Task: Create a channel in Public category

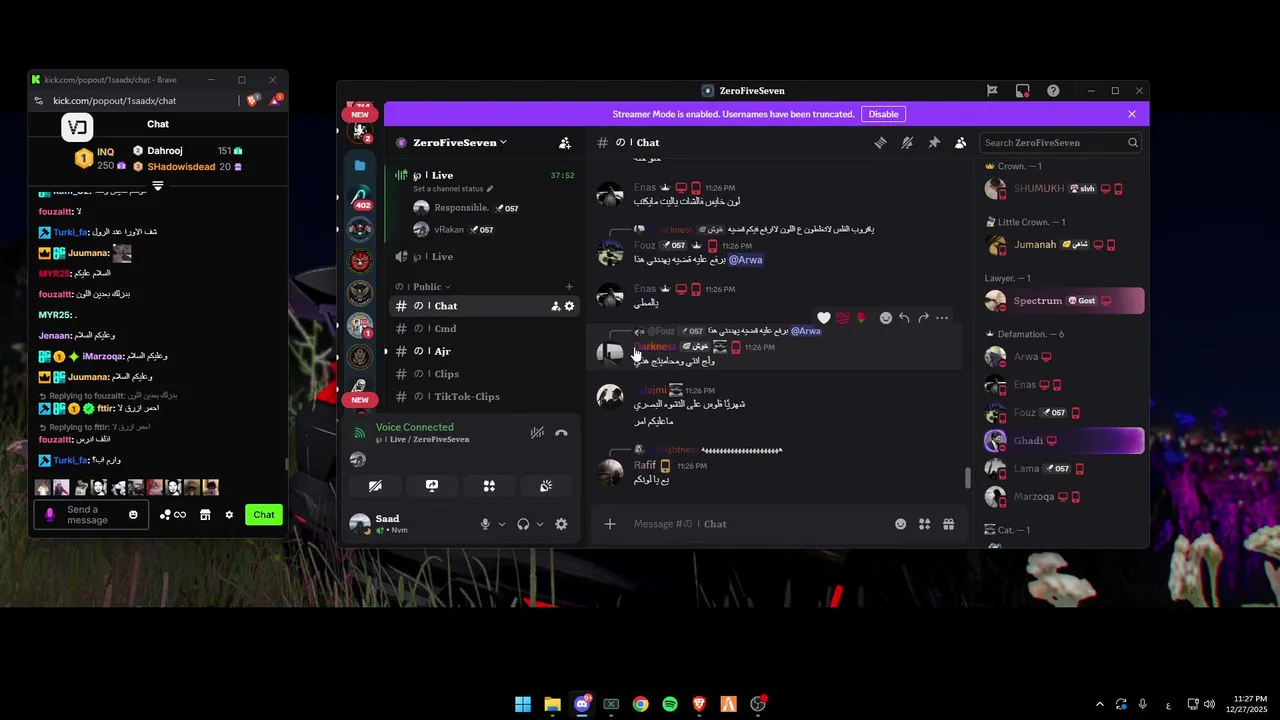Action: [569, 287]
